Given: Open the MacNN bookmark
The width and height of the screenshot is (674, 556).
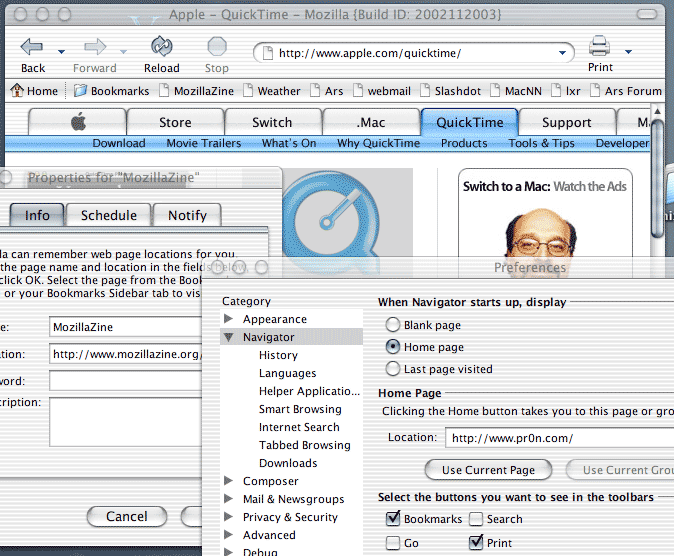Looking at the screenshot, I should (516, 91).
